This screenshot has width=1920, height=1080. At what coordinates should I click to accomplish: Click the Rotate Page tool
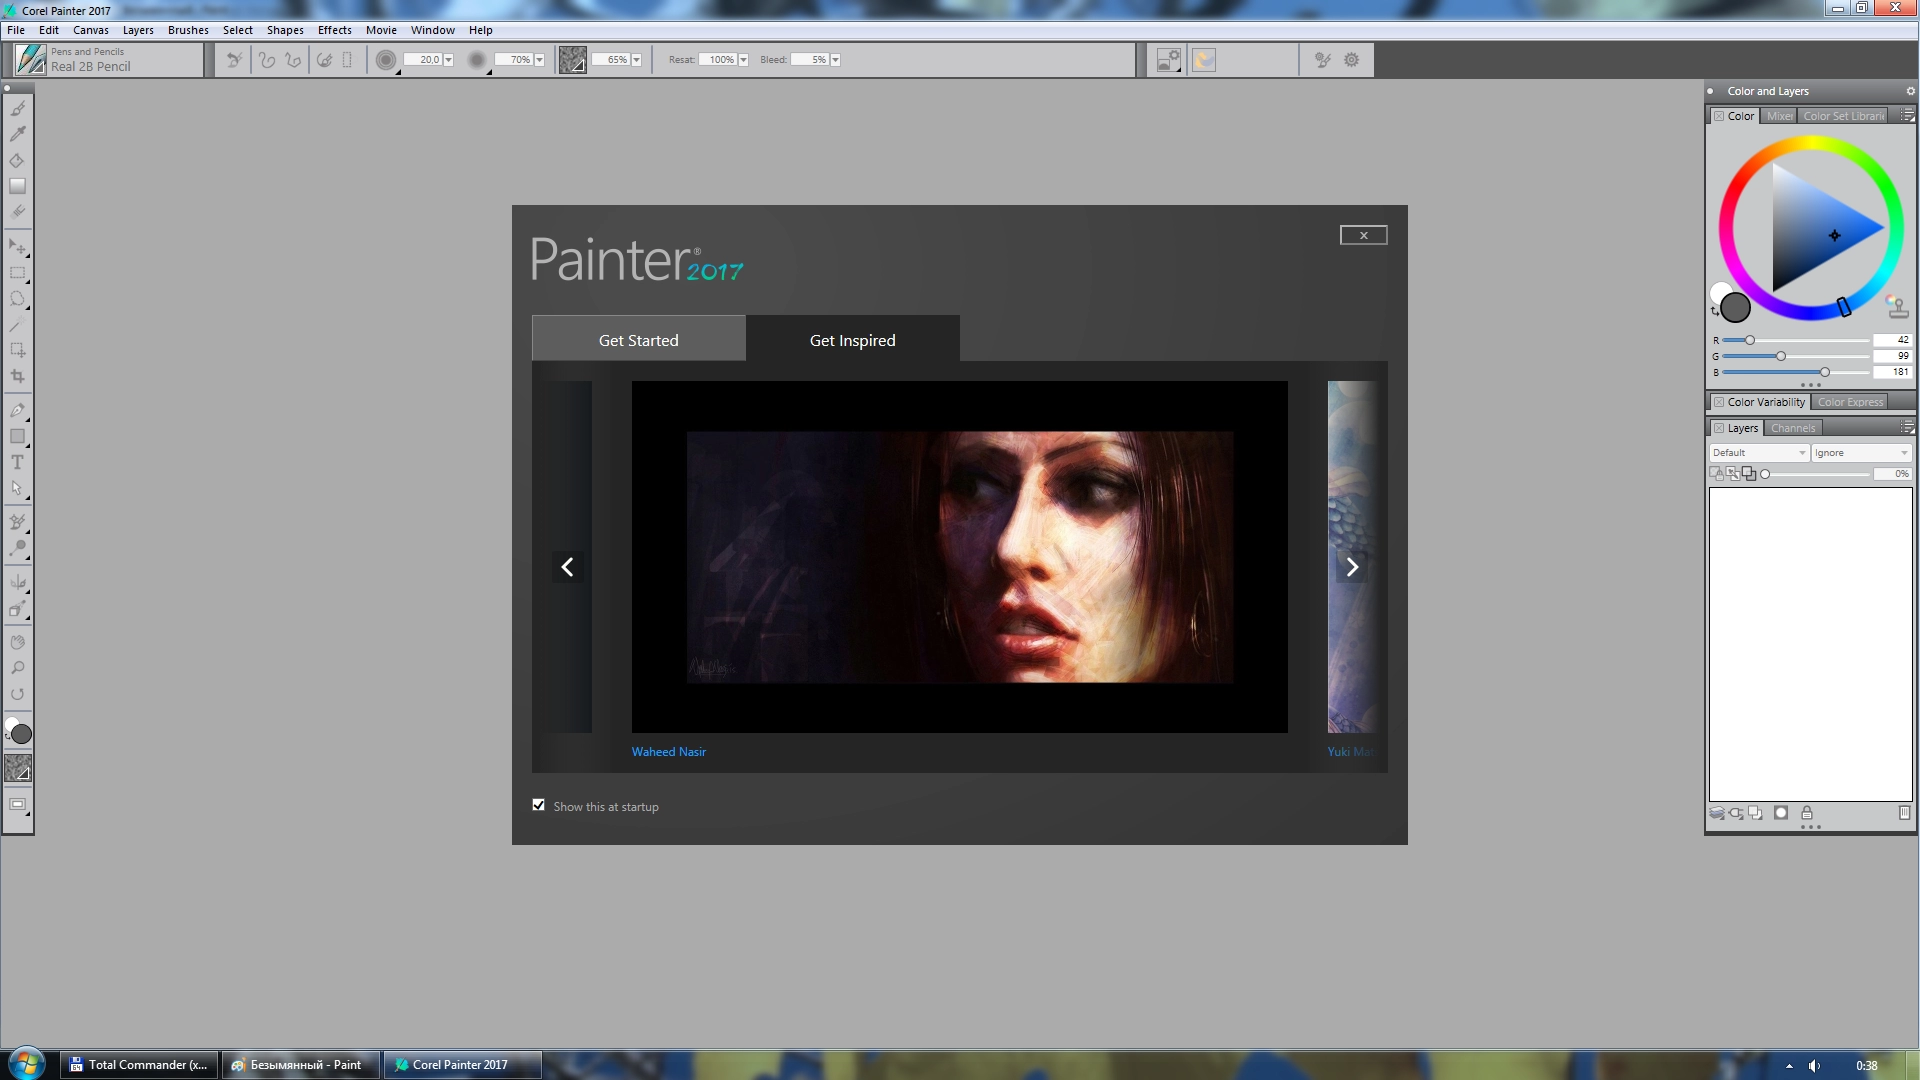pos(17,694)
